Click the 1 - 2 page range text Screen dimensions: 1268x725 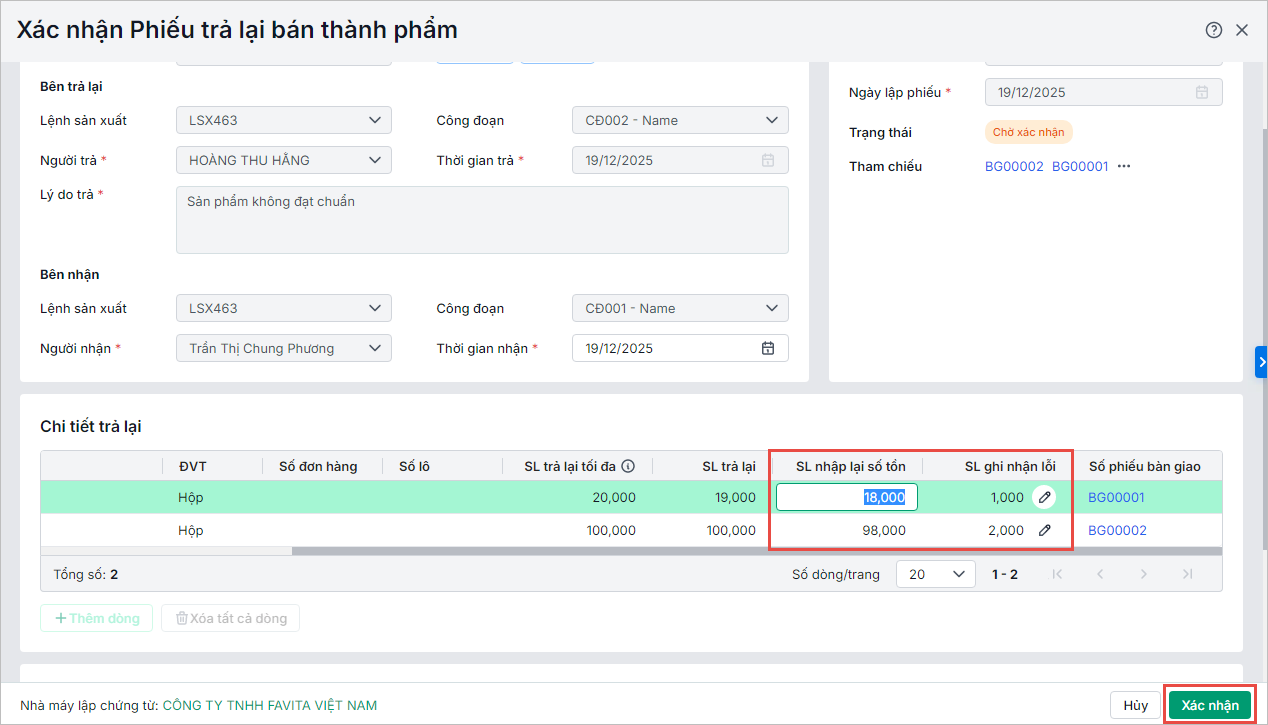point(1005,574)
